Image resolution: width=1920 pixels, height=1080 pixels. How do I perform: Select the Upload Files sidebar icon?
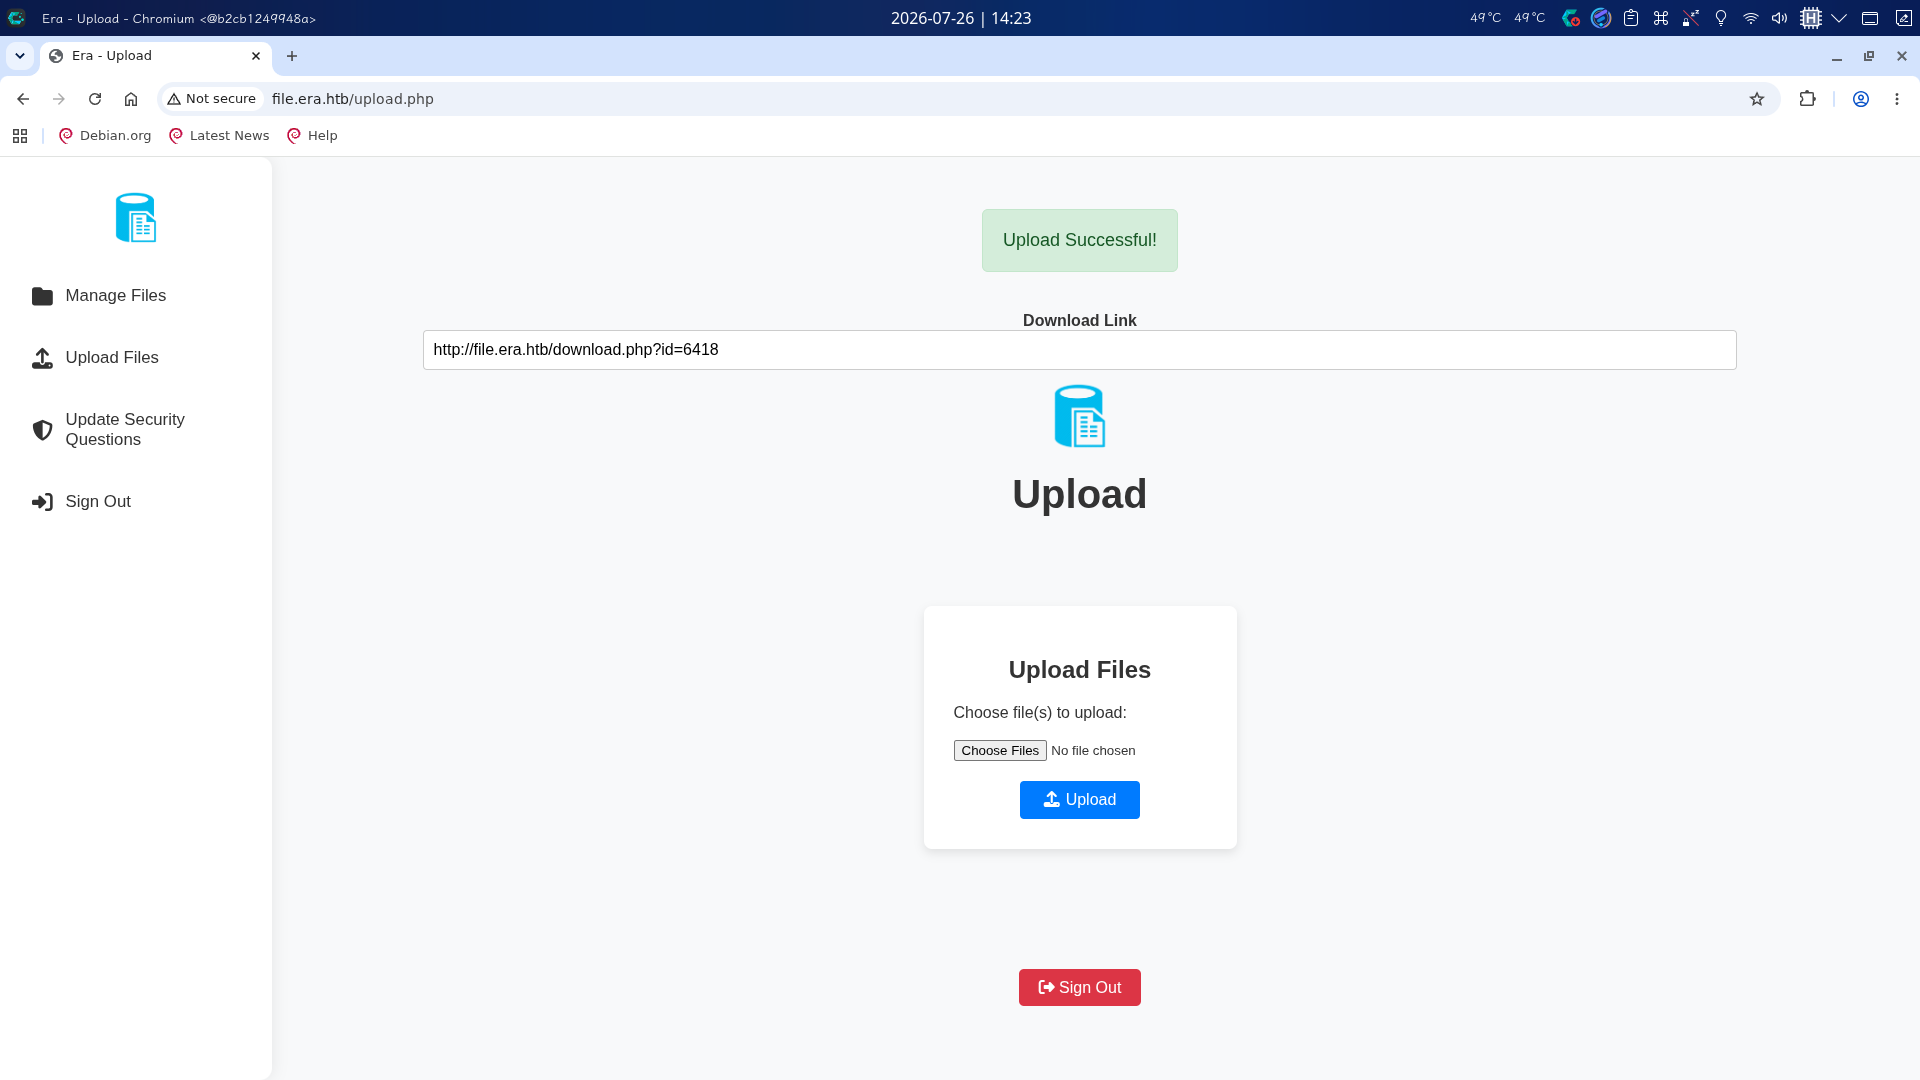tap(42, 358)
